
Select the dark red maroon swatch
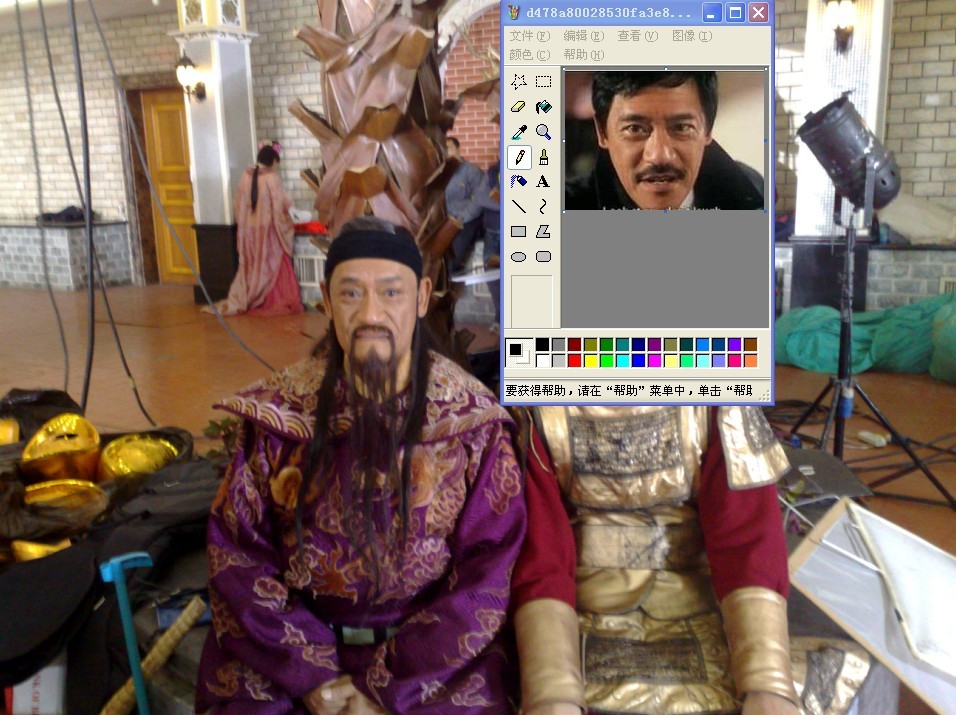pos(574,345)
